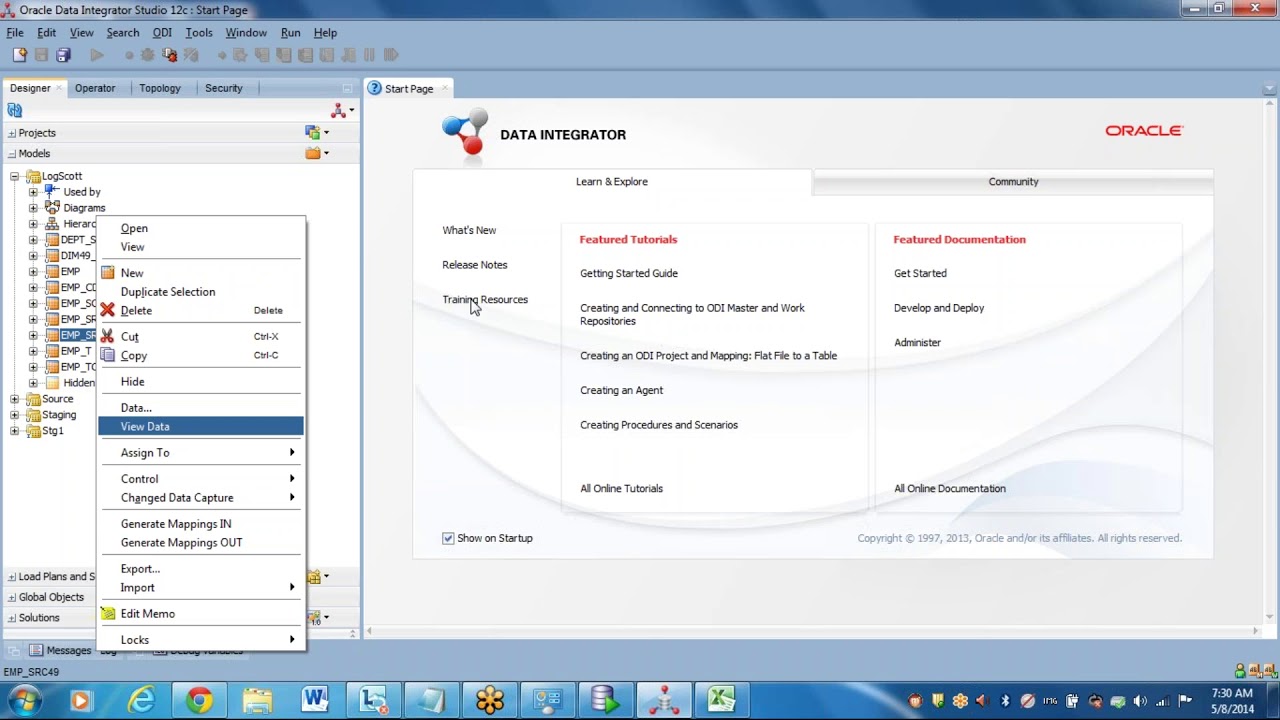Click the Start Page help icon
Viewport: 1280px width, 720px height.
(x=375, y=88)
